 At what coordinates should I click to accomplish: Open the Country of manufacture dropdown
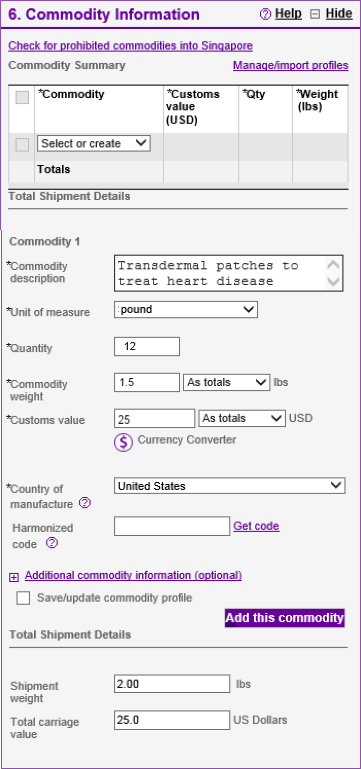230,486
